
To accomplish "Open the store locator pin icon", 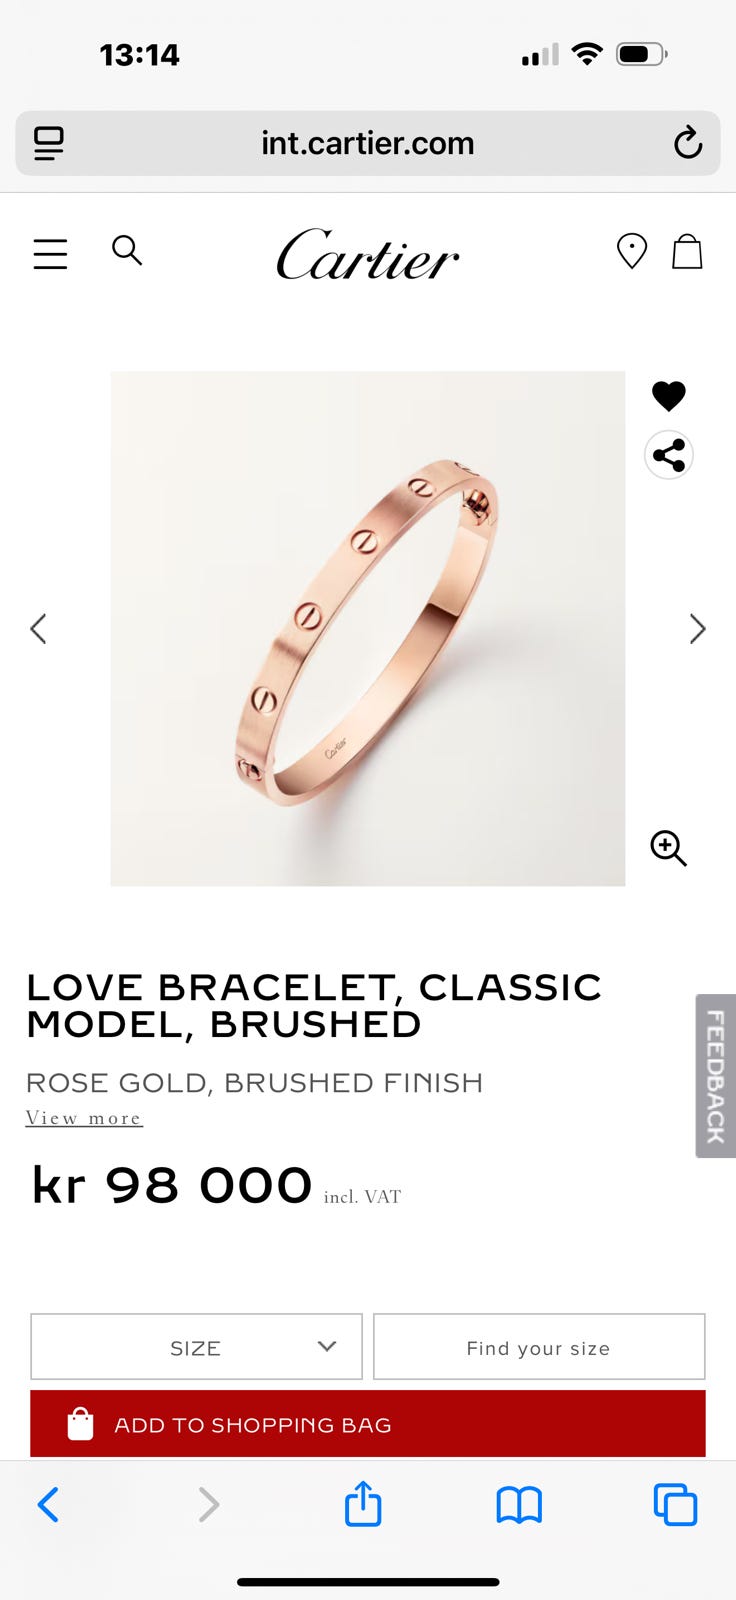I will 632,251.
